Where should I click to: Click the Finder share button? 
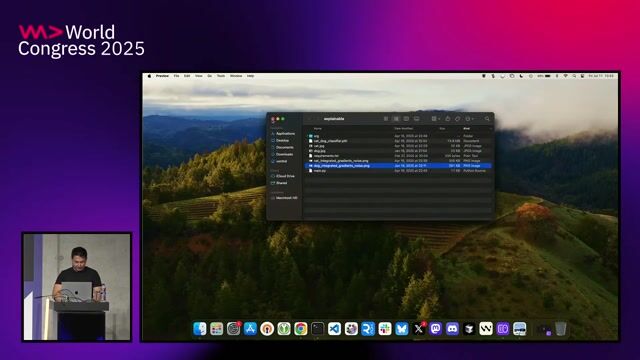(448, 119)
